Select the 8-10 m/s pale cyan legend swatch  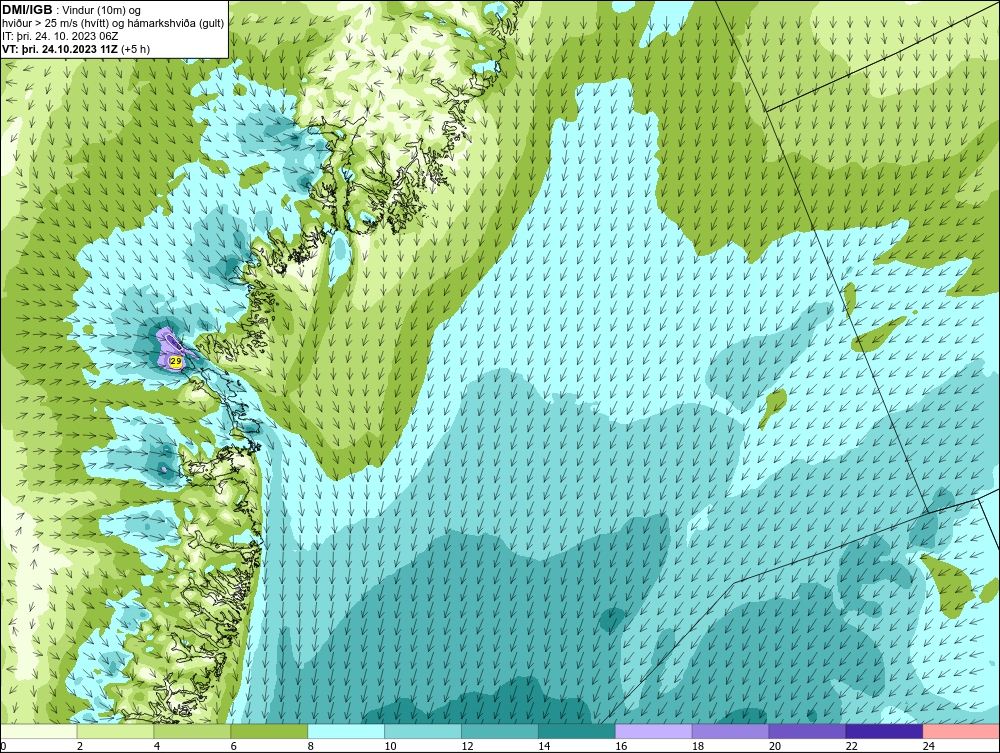346,731
